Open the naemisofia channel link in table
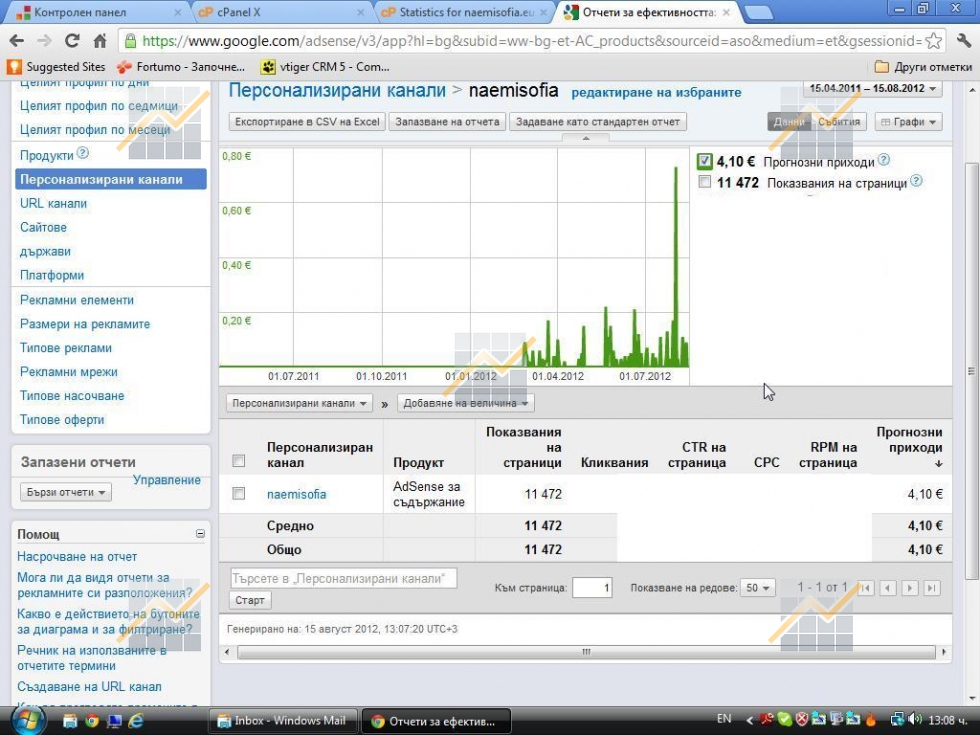 pos(296,494)
